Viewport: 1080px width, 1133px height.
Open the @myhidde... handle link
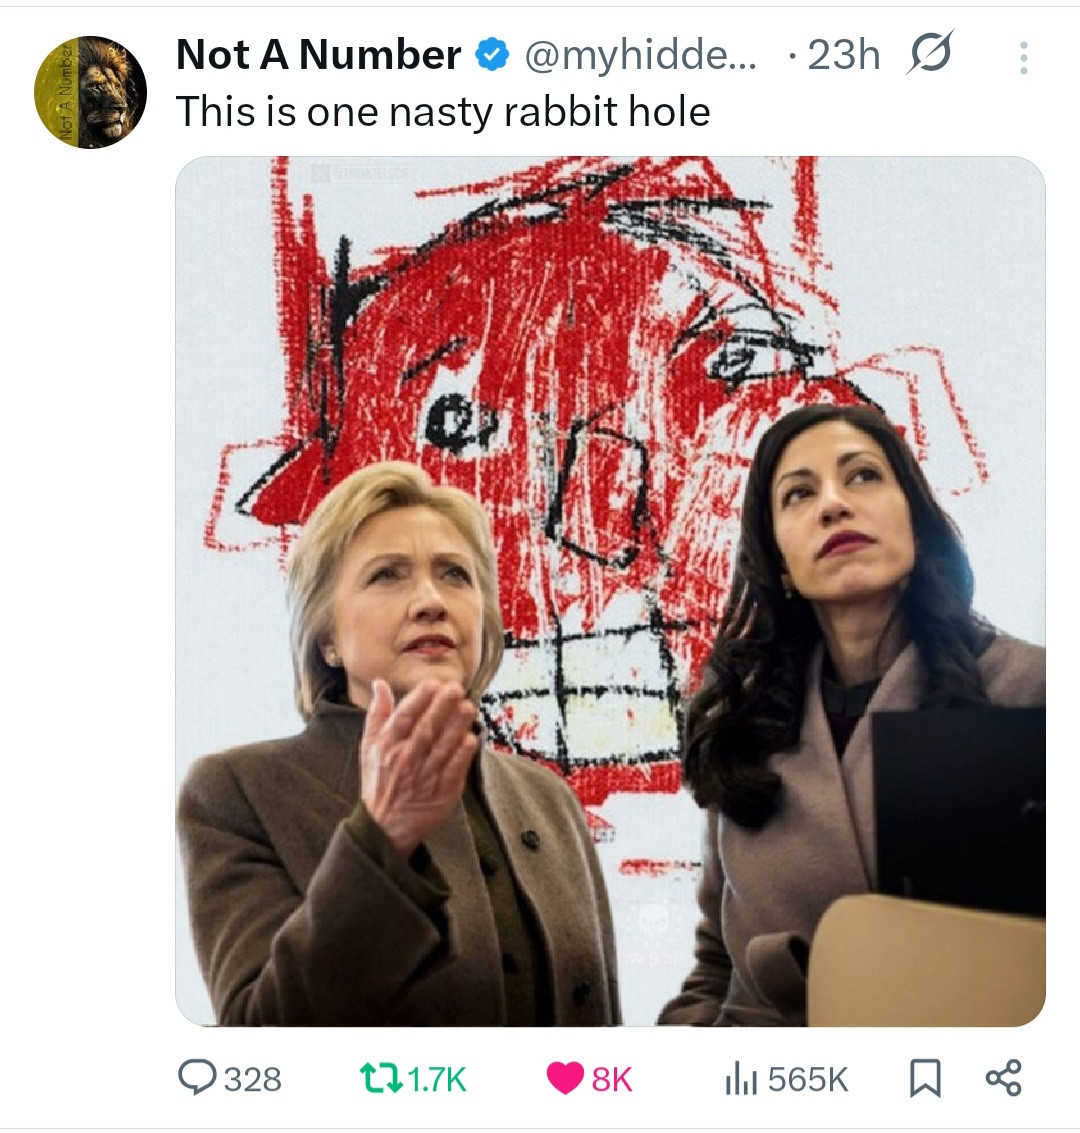tap(640, 56)
